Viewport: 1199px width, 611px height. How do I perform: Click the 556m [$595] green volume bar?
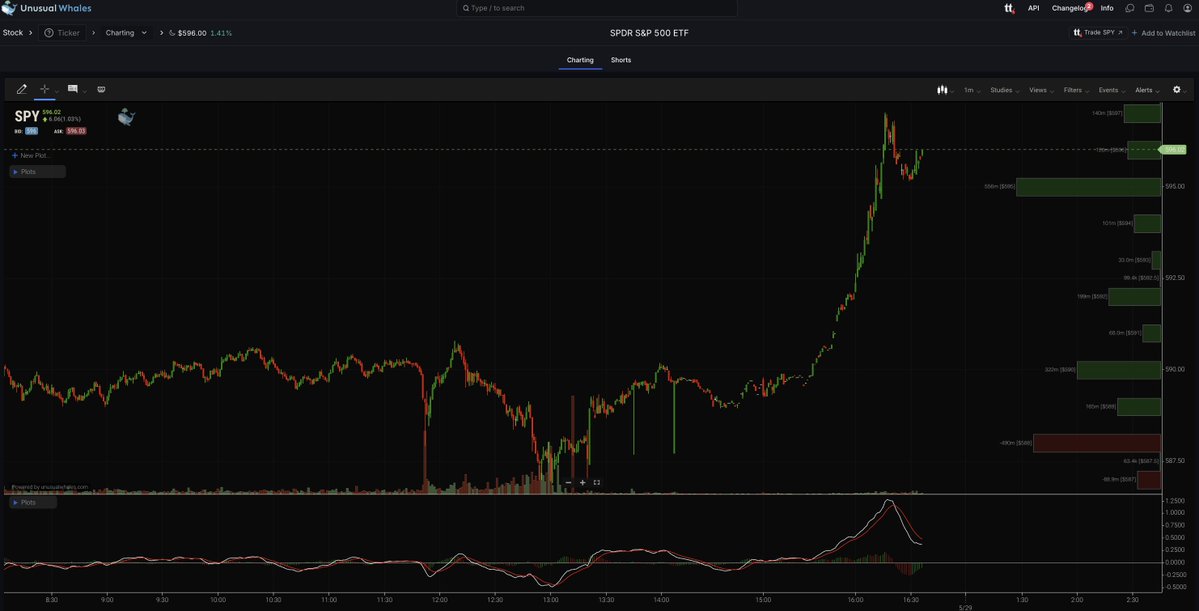(1088, 187)
